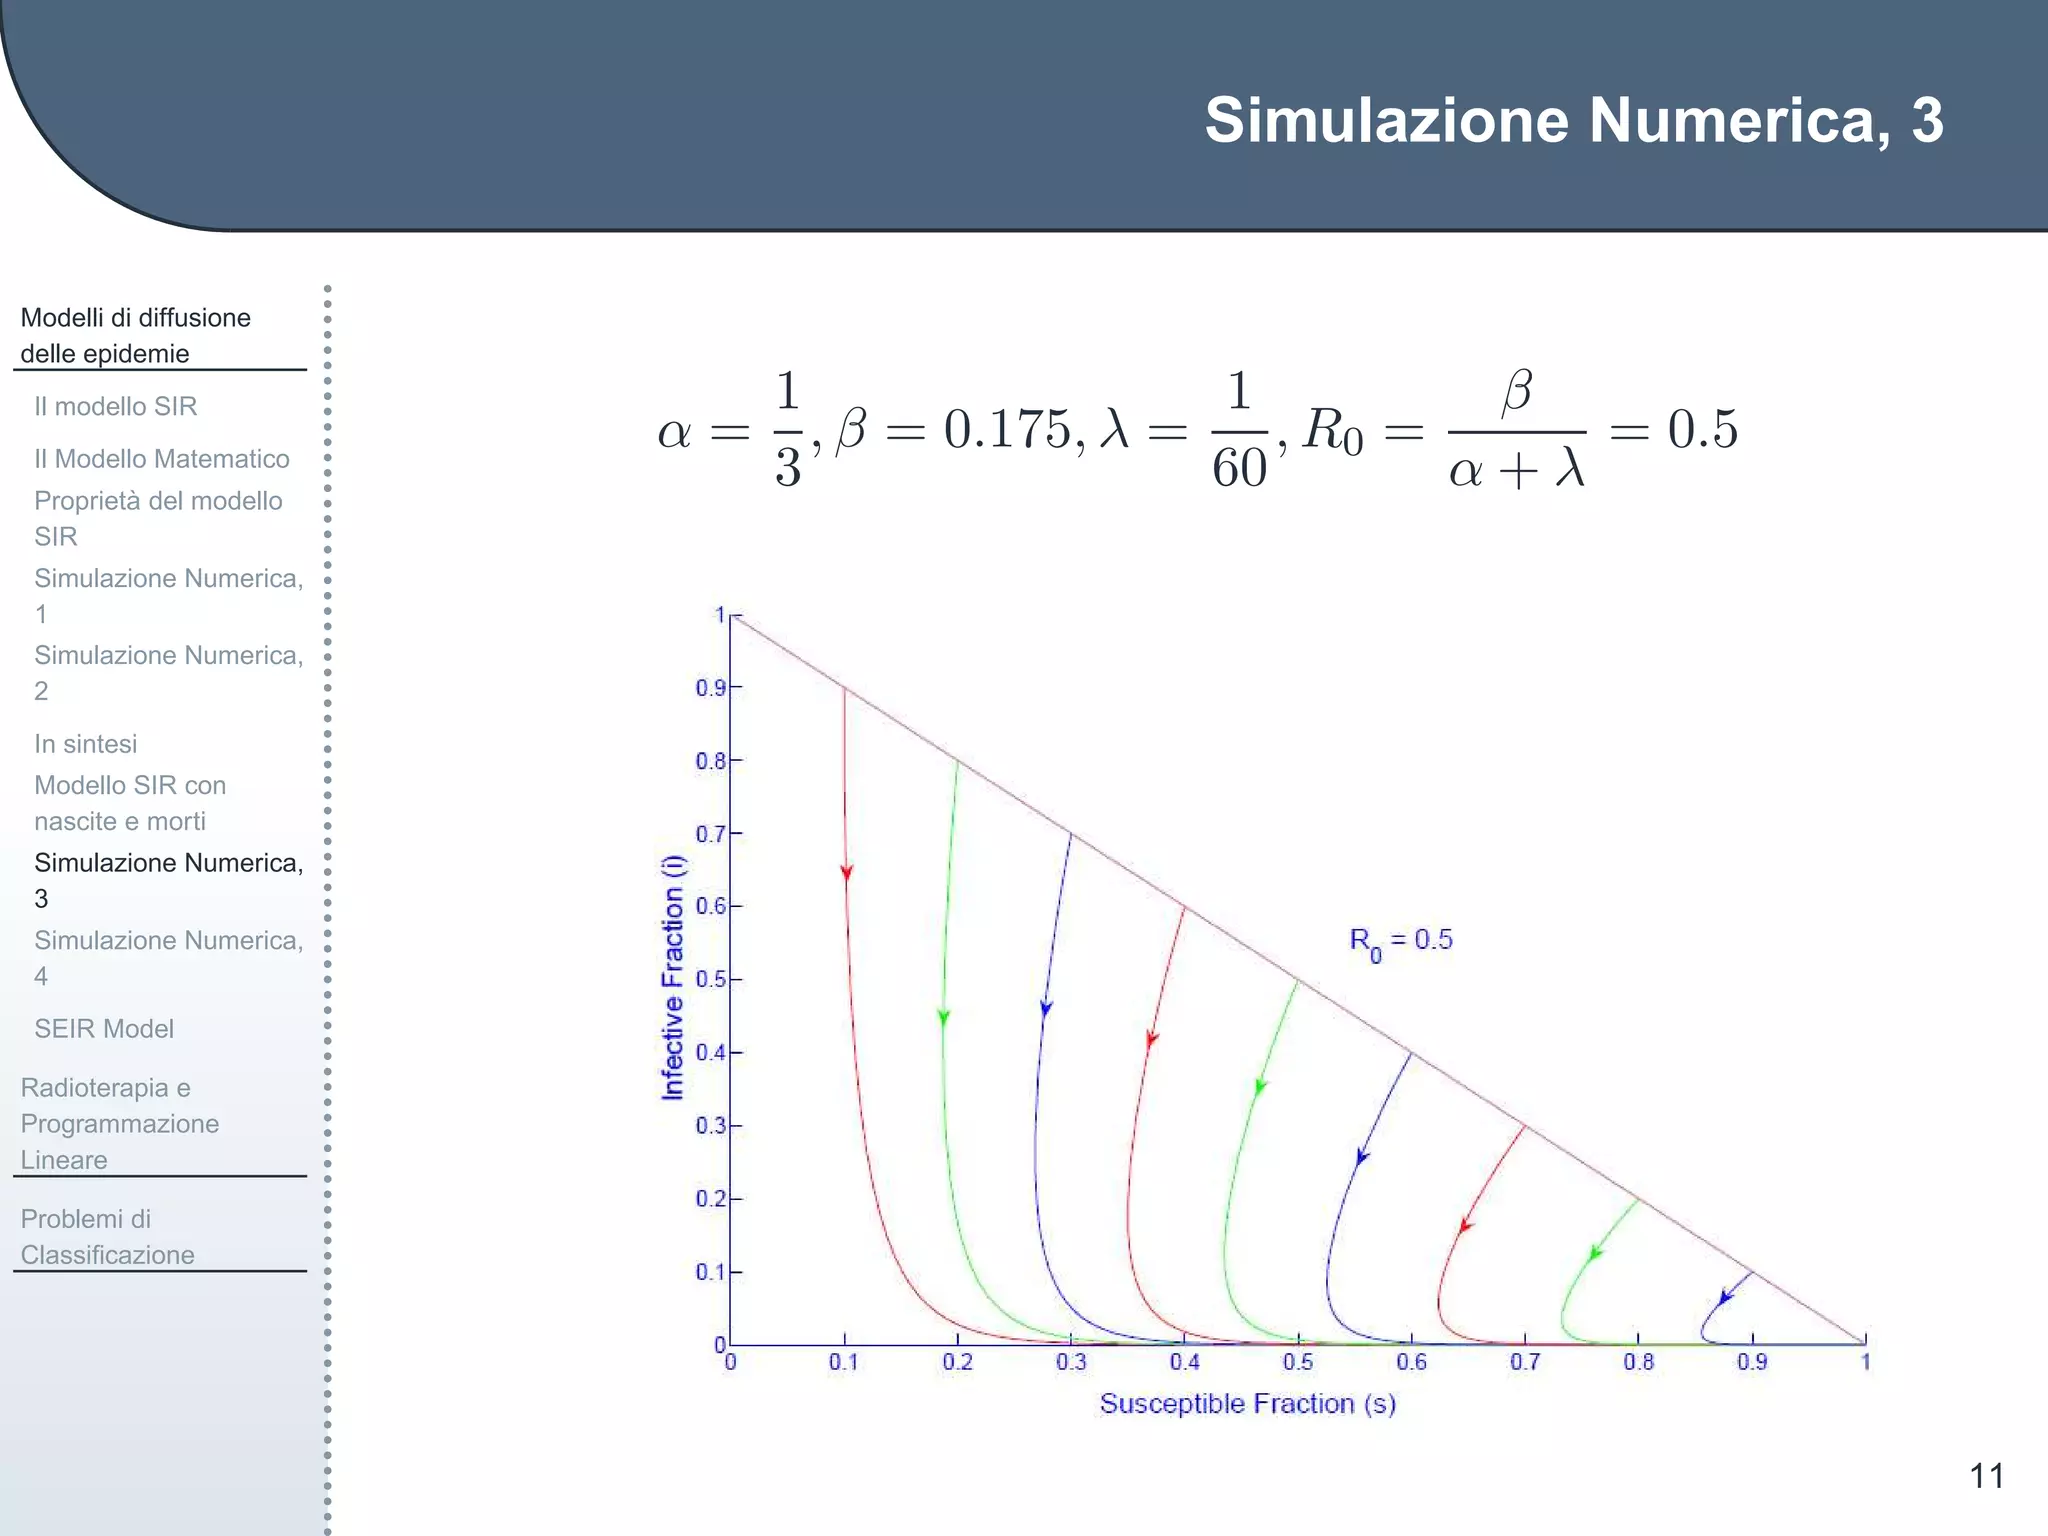Go to 'Simulazione Numerica, 4' sidebar entry

point(167,957)
